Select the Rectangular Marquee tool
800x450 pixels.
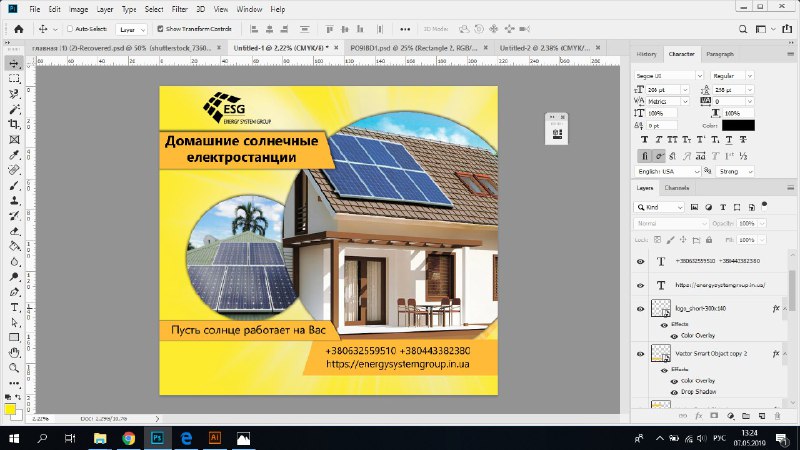(x=14, y=79)
